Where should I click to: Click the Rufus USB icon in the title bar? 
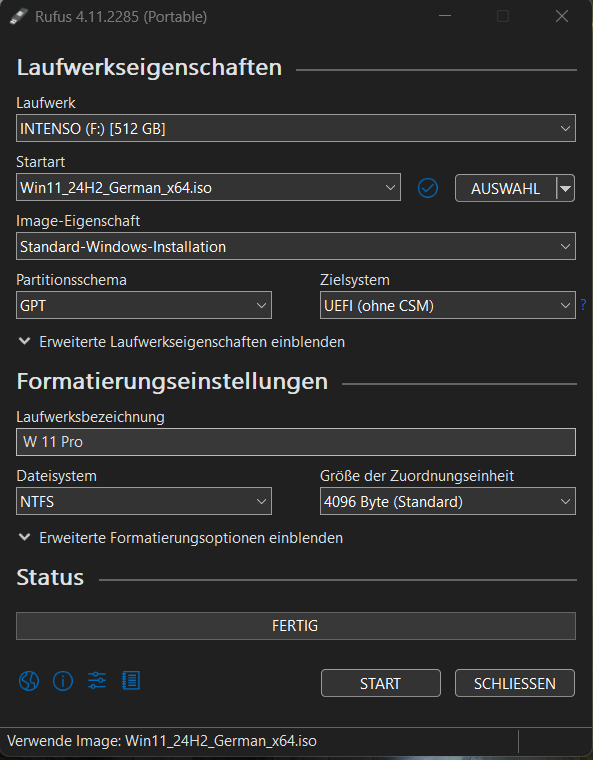[x=18, y=16]
